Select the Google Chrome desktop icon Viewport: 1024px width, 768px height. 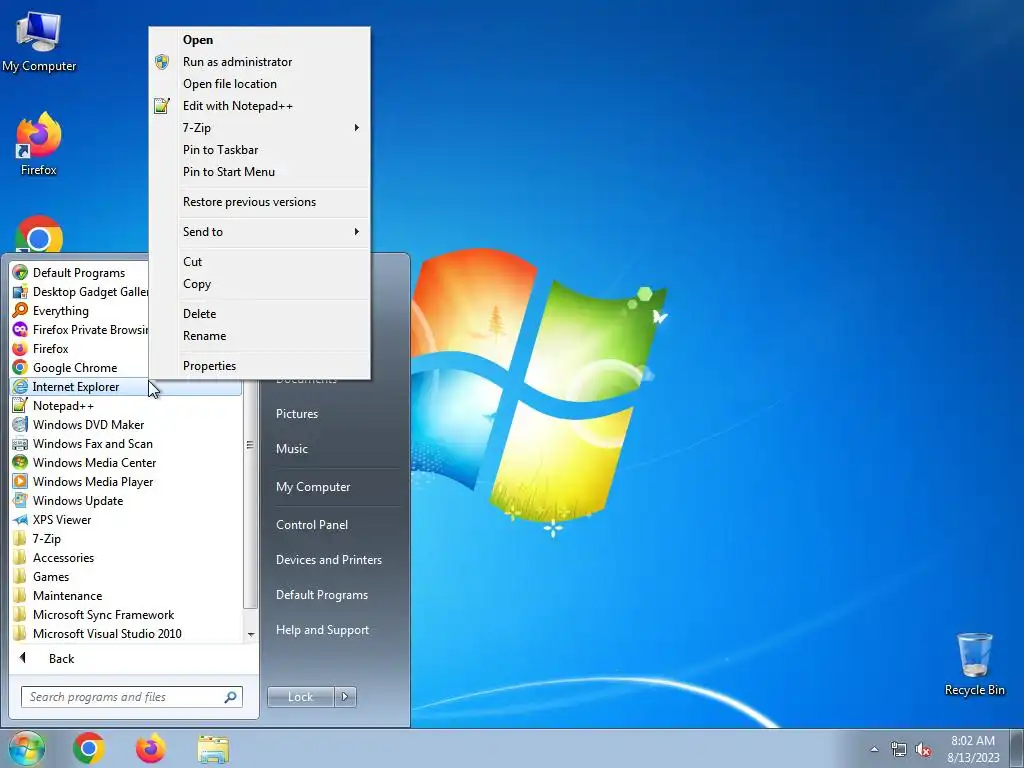pyautogui.click(x=39, y=234)
